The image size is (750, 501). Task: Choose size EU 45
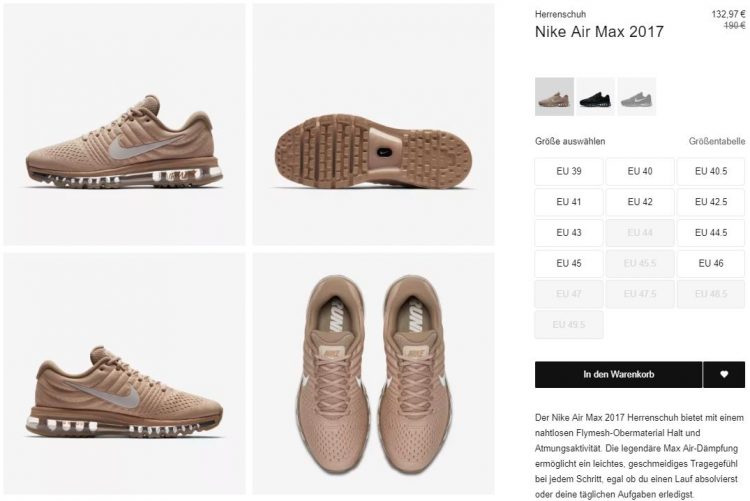pos(569,263)
